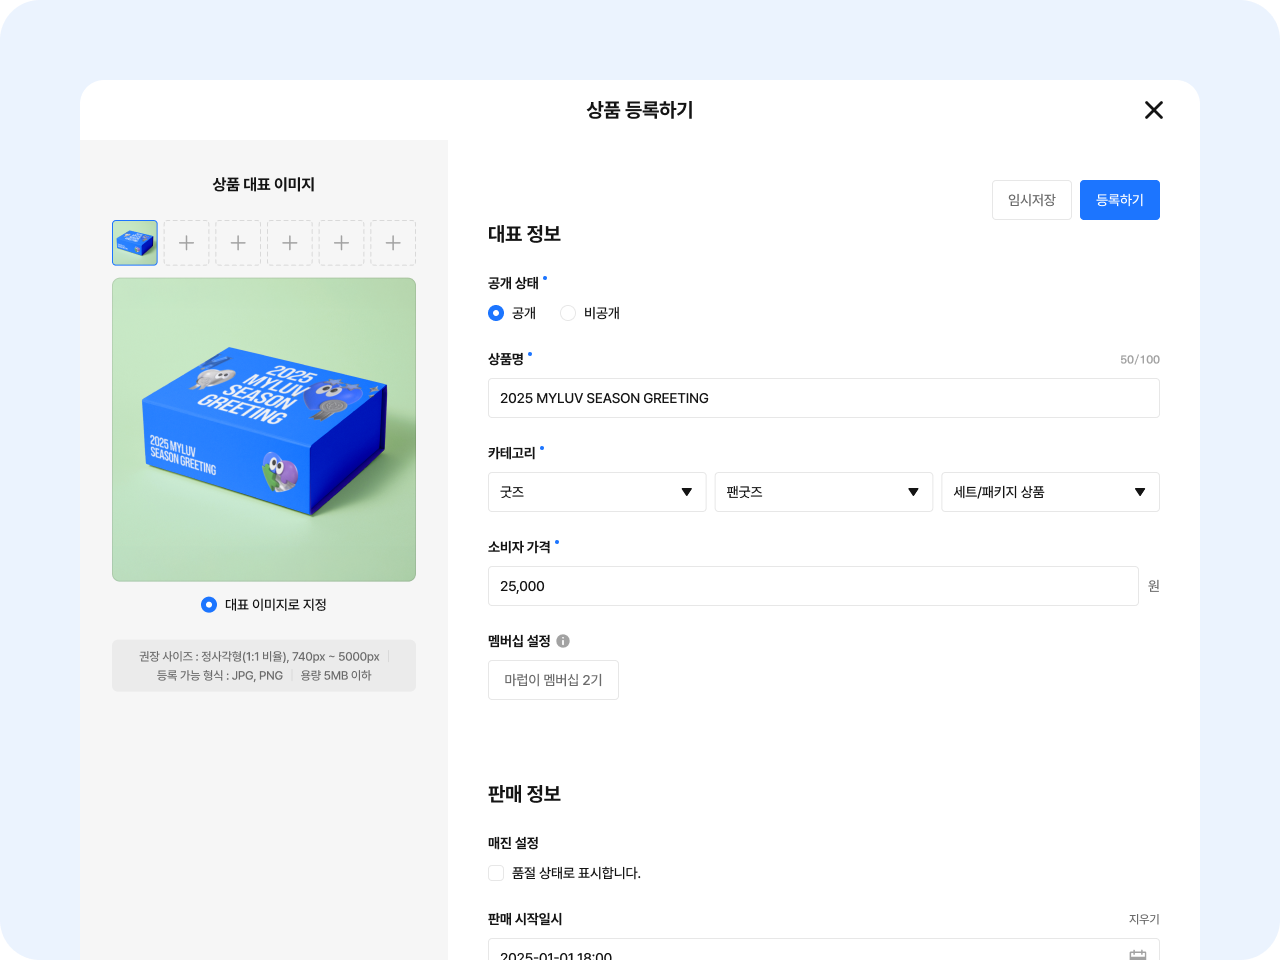Click the 상품 대표 이미지 heading

264,184
